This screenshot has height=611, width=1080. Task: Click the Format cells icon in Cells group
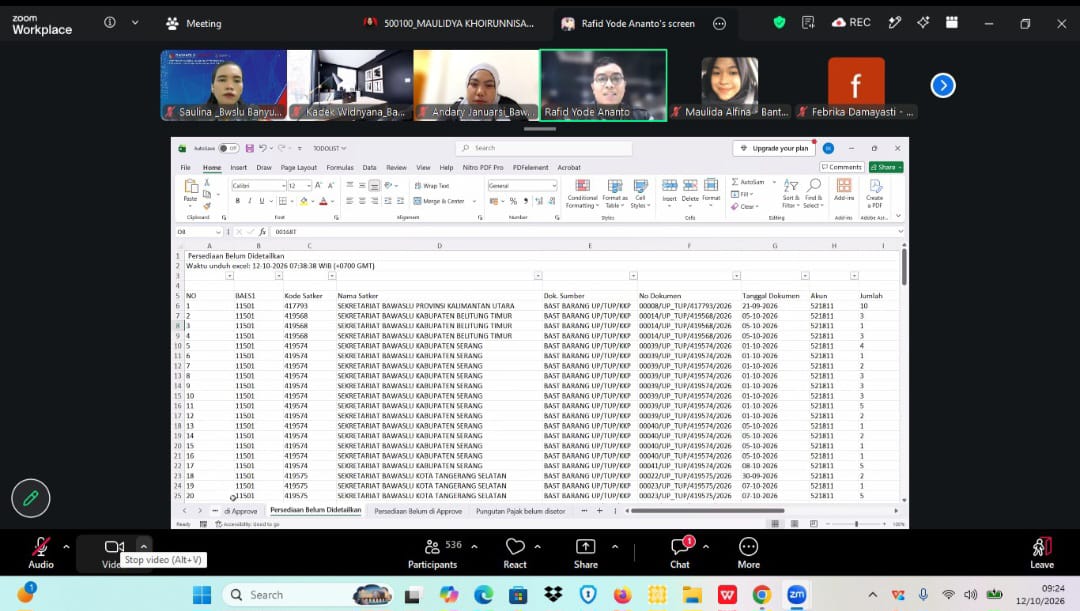(711, 185)
